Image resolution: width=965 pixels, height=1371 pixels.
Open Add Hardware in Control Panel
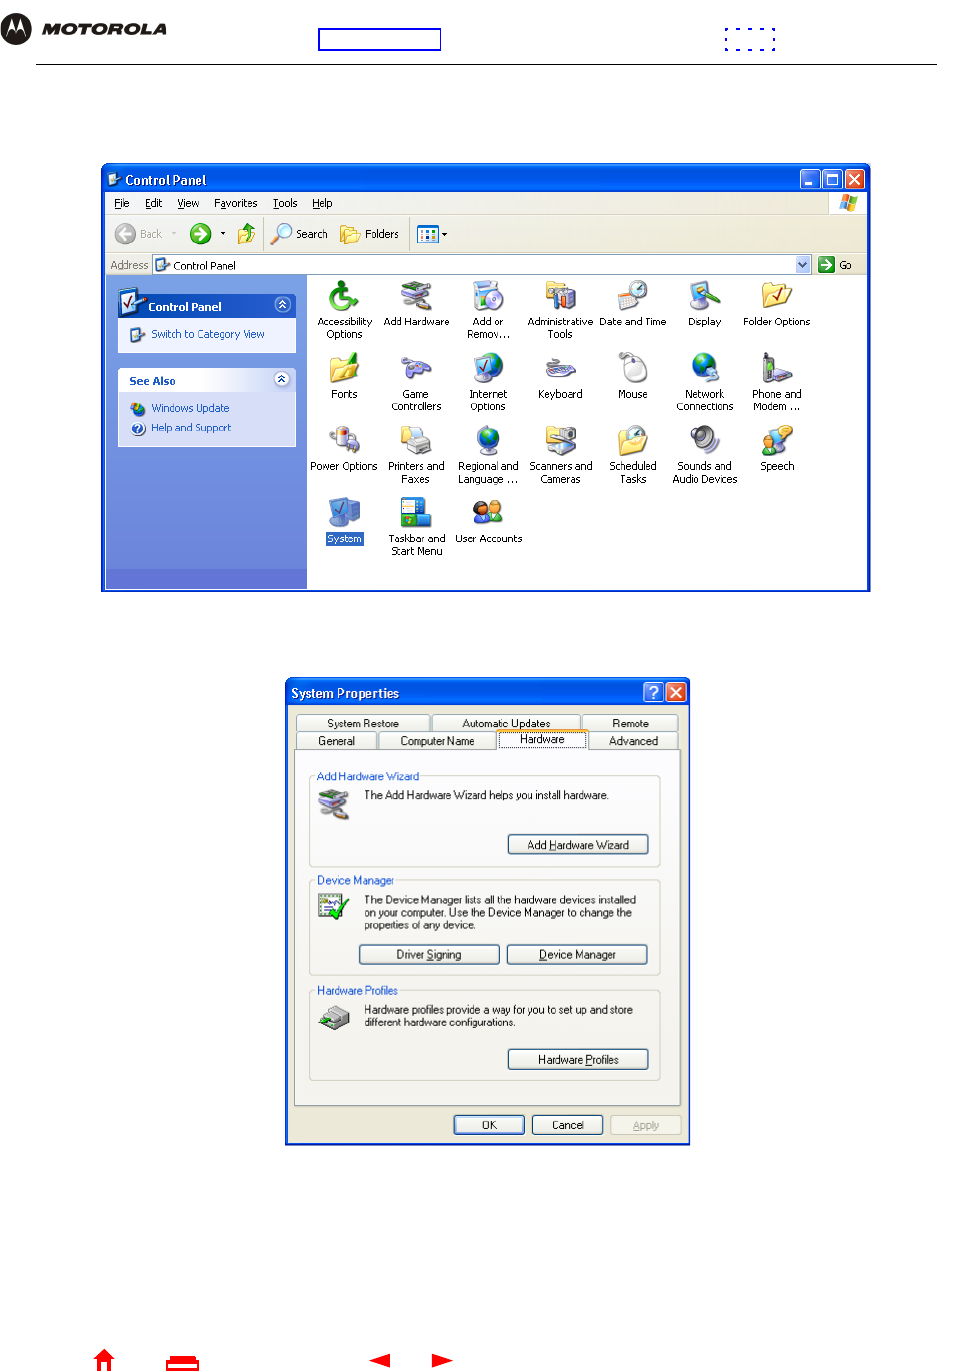[416, 304]
